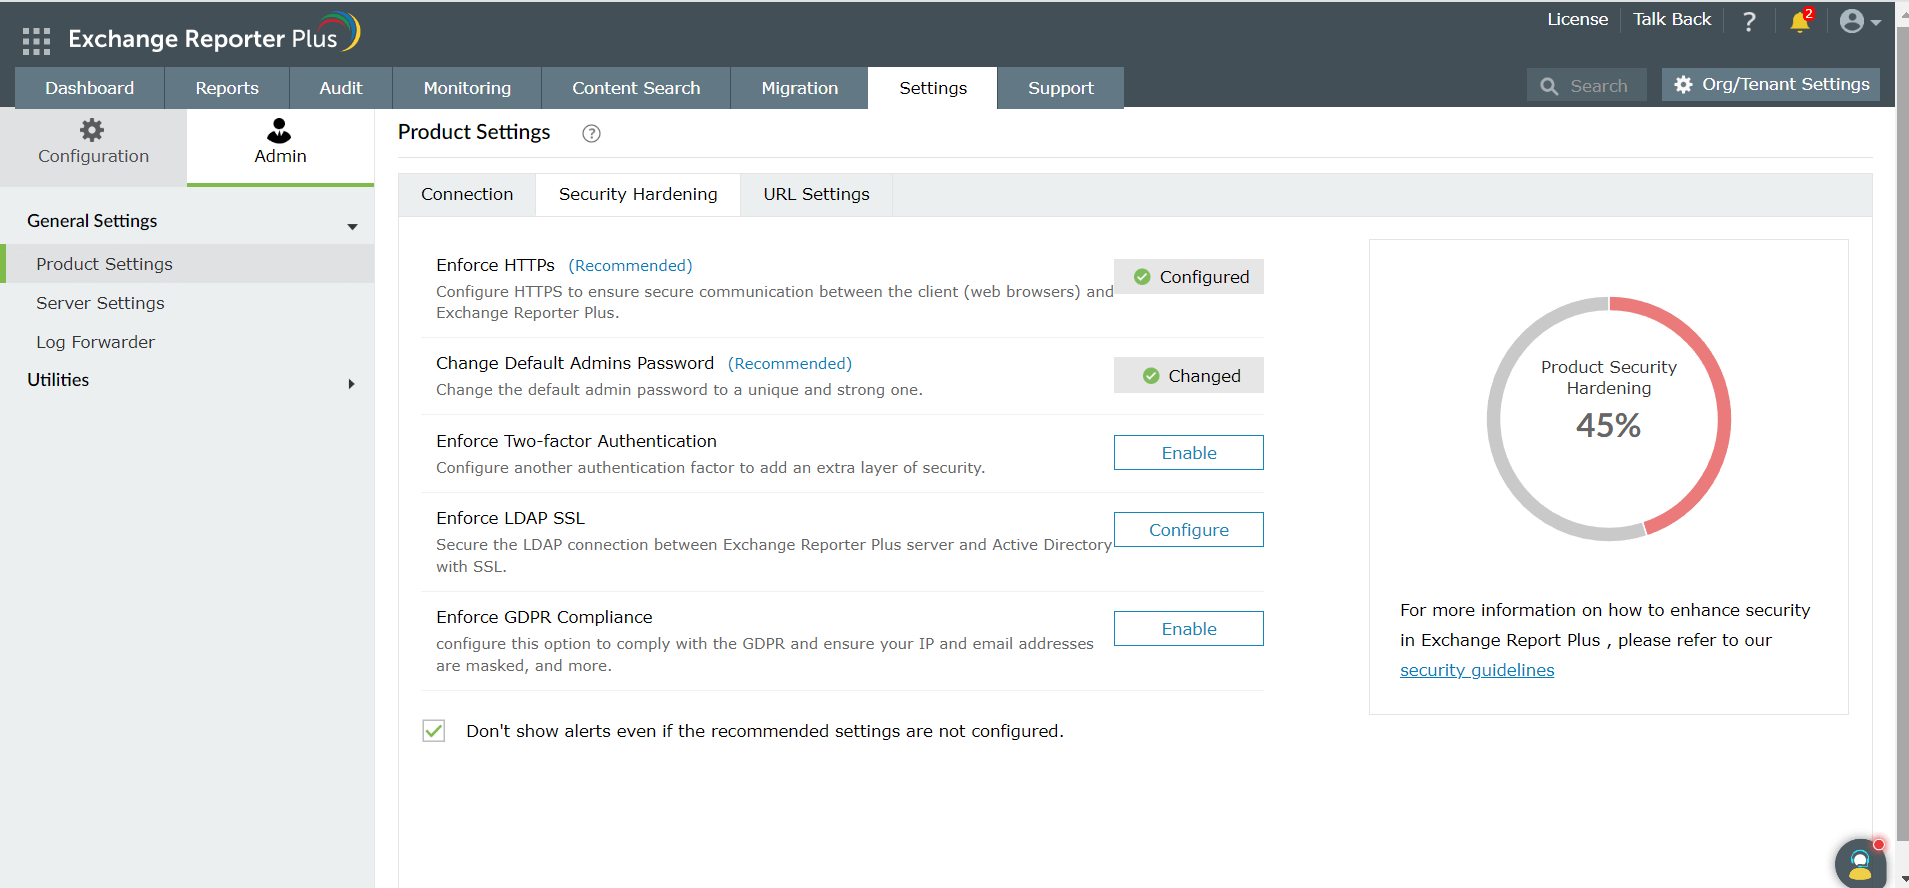Go to the Dashboard tab

pyautogui.click(x=90, y=88)
